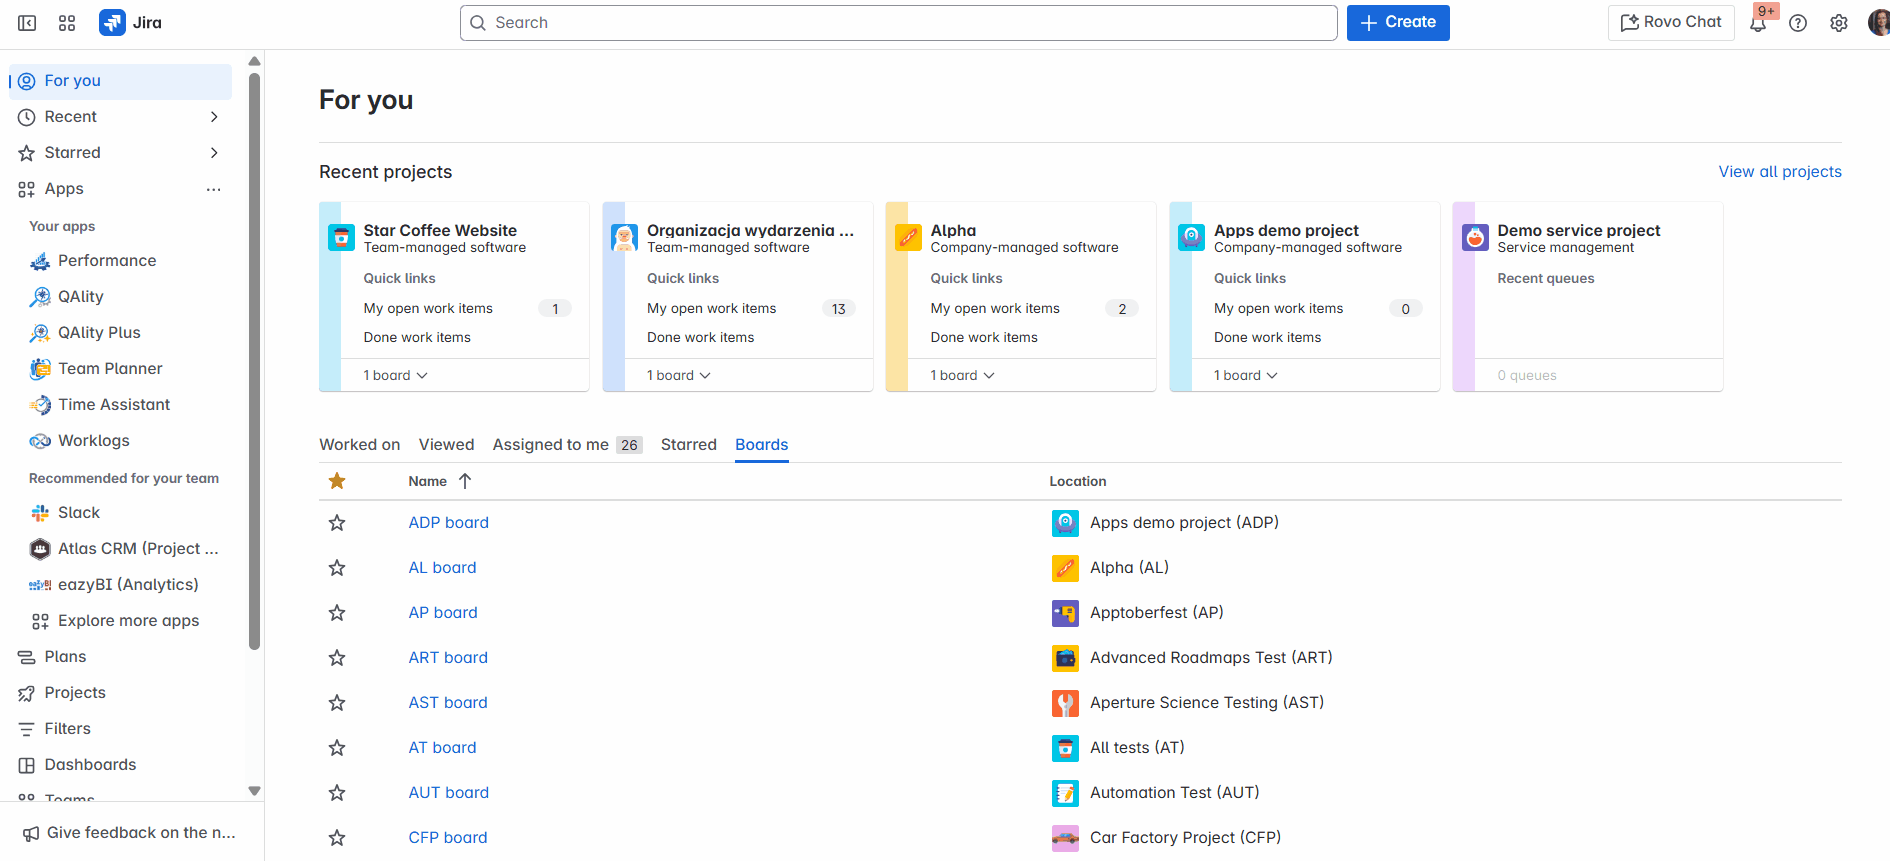Click View all projects link
This screenshot has height=861, width=1890.
1780,172
